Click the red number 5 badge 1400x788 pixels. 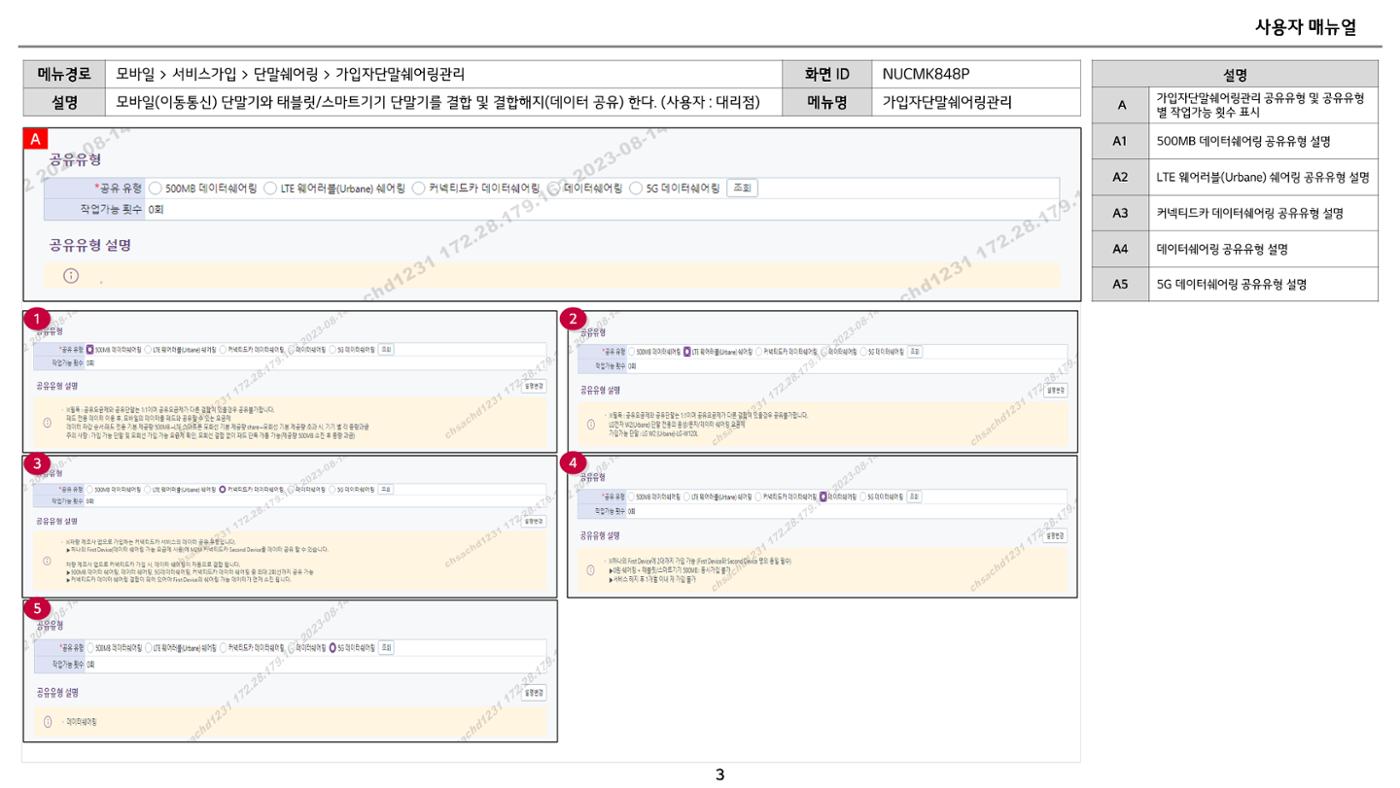pos(38,609)
